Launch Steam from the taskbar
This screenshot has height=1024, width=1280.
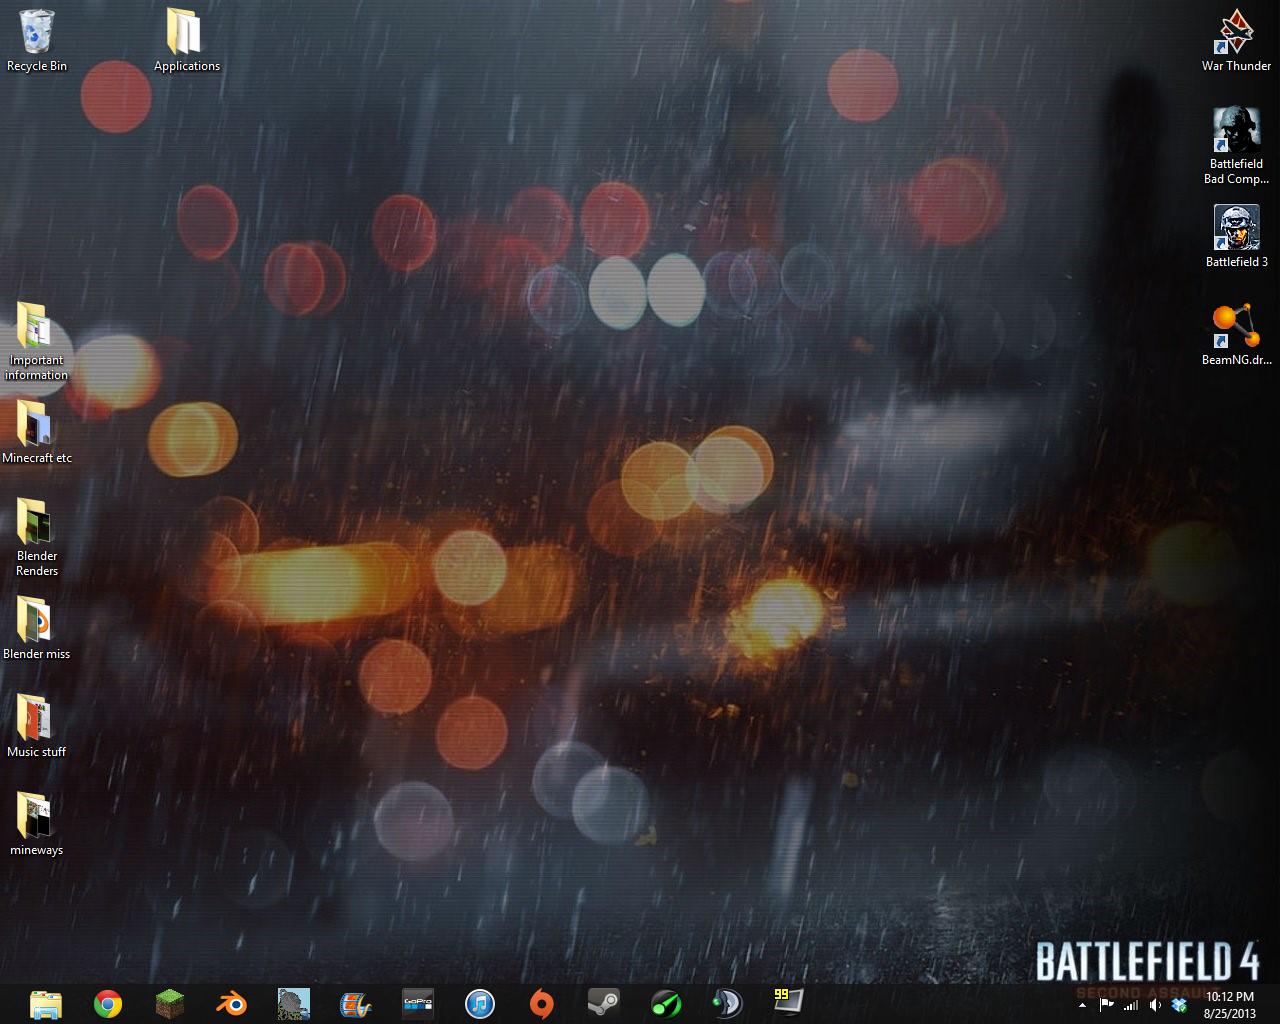click(x=604, y=1003)
